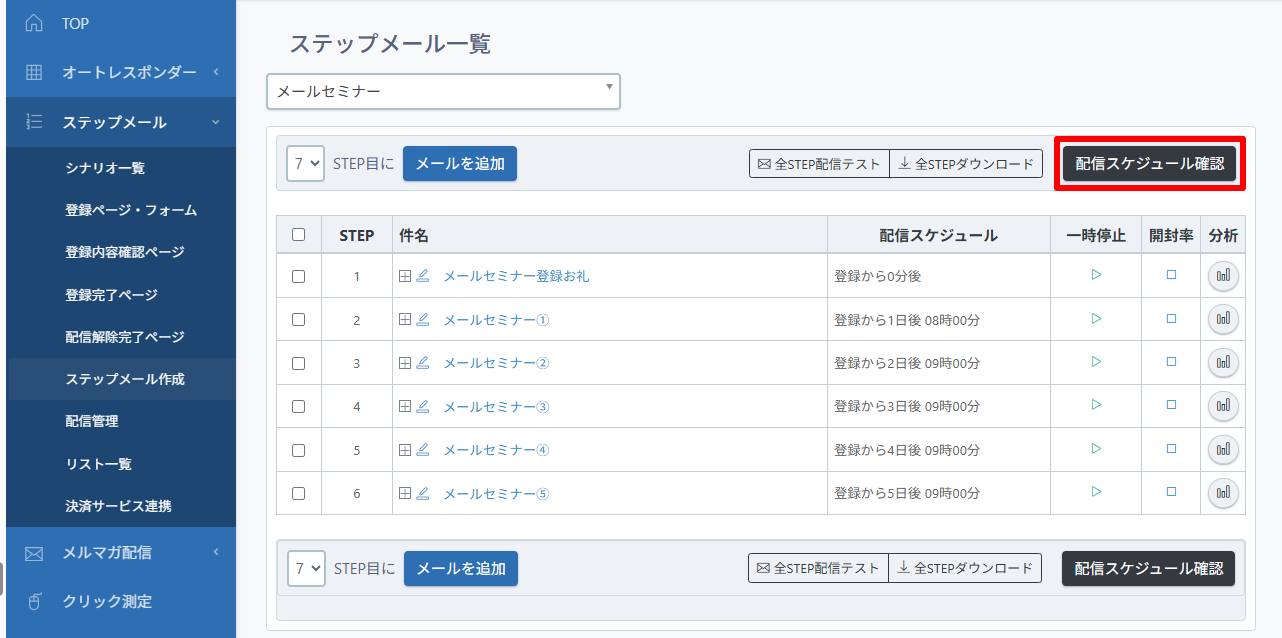Click 全STEPダウンロード in the bottom toolbar
This screenshot has height=638, width=1282.
pos(965,568)
